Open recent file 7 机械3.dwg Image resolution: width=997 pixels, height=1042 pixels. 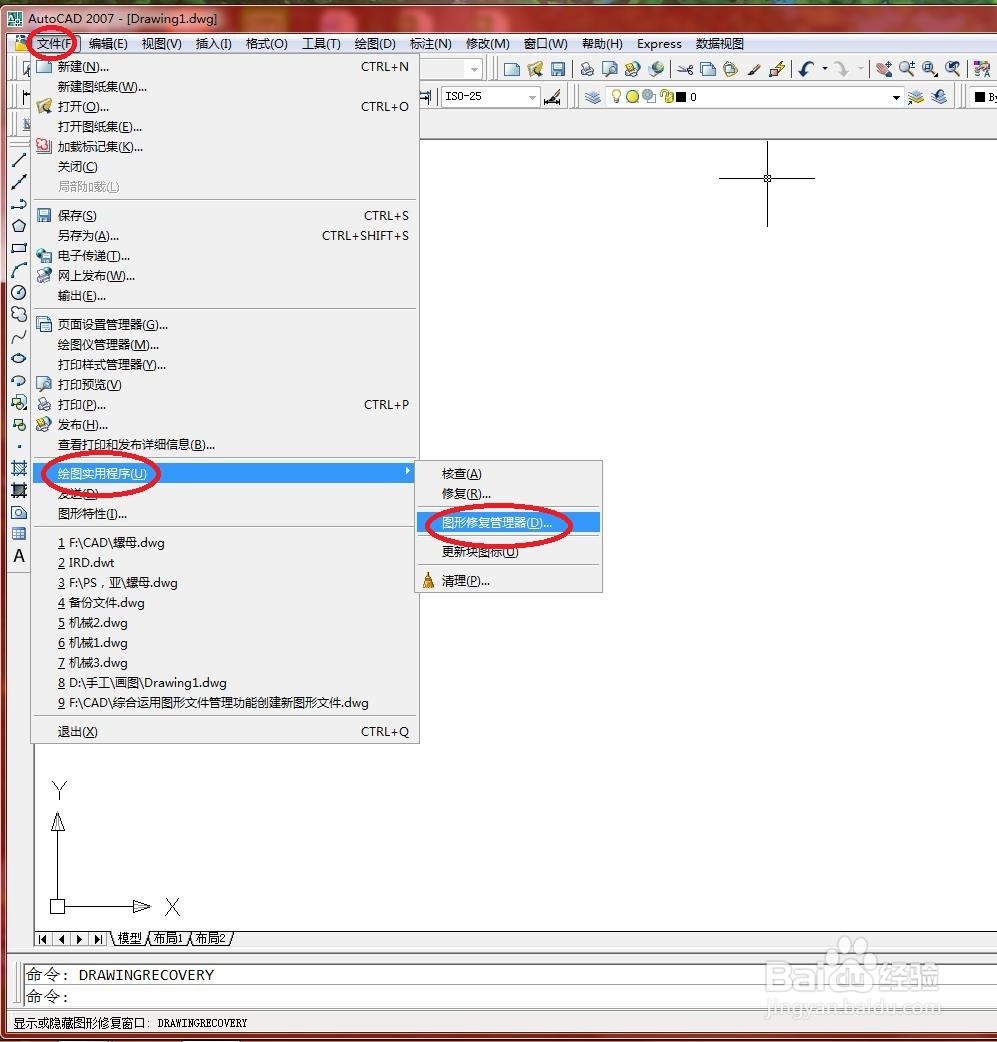[x=225, y=663]
